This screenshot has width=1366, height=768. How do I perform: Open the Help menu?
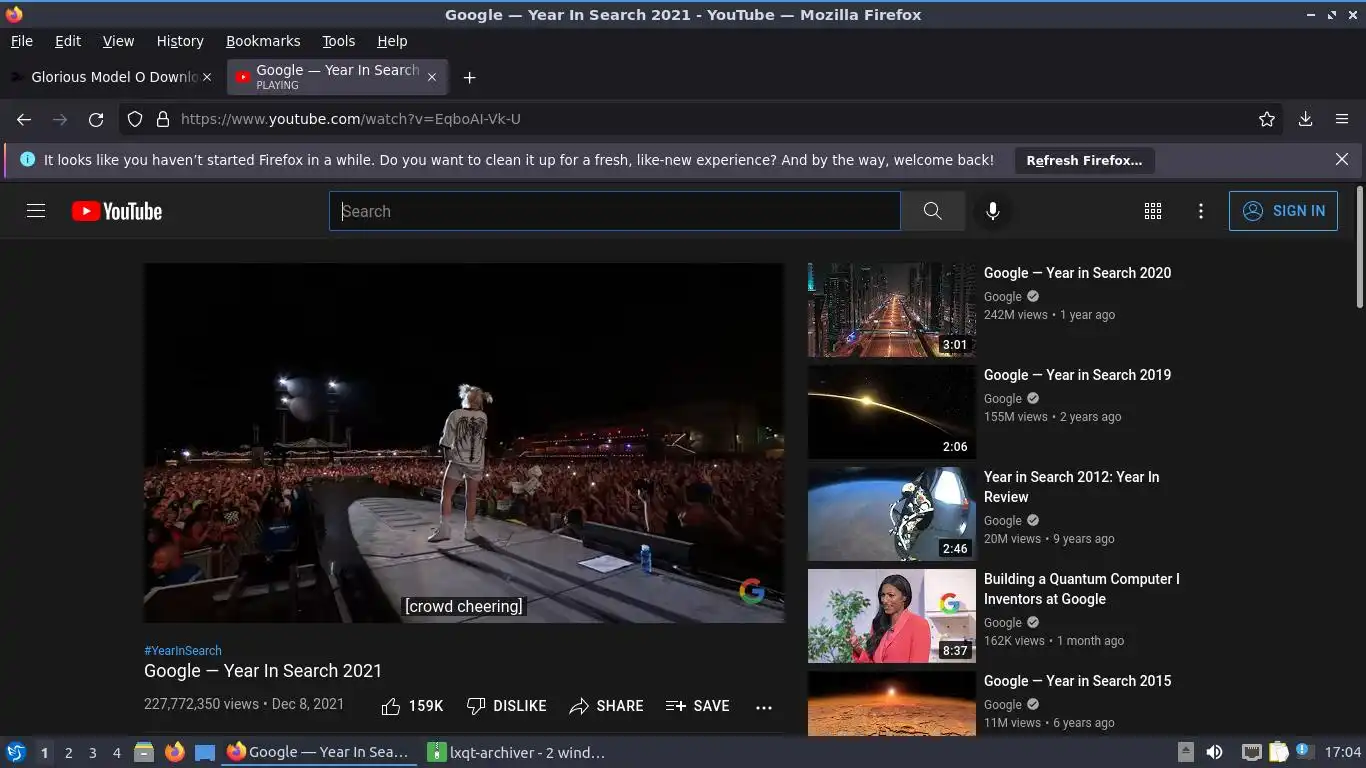[x=392, y=41]
